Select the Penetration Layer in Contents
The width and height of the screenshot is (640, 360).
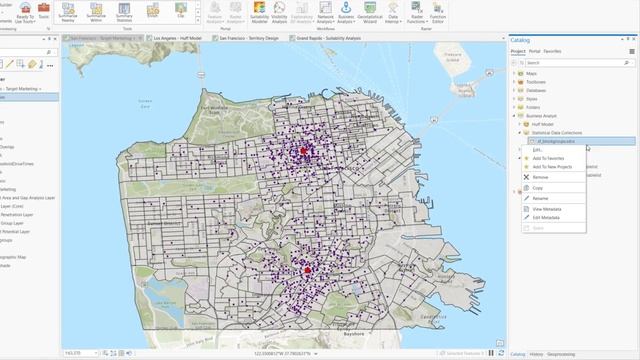(x=17, y=215)
